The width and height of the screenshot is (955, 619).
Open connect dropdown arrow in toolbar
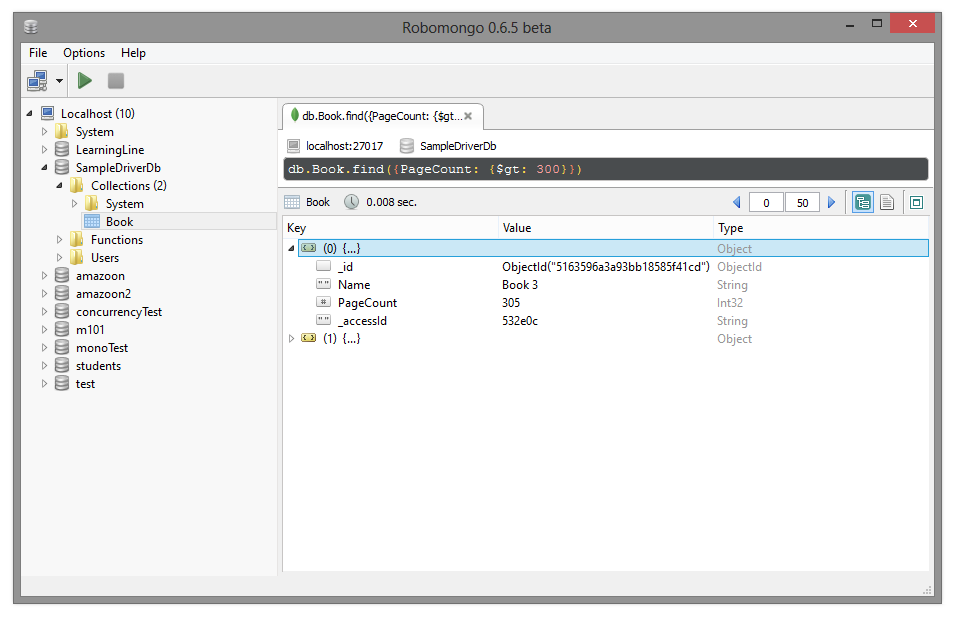(60, 81)
